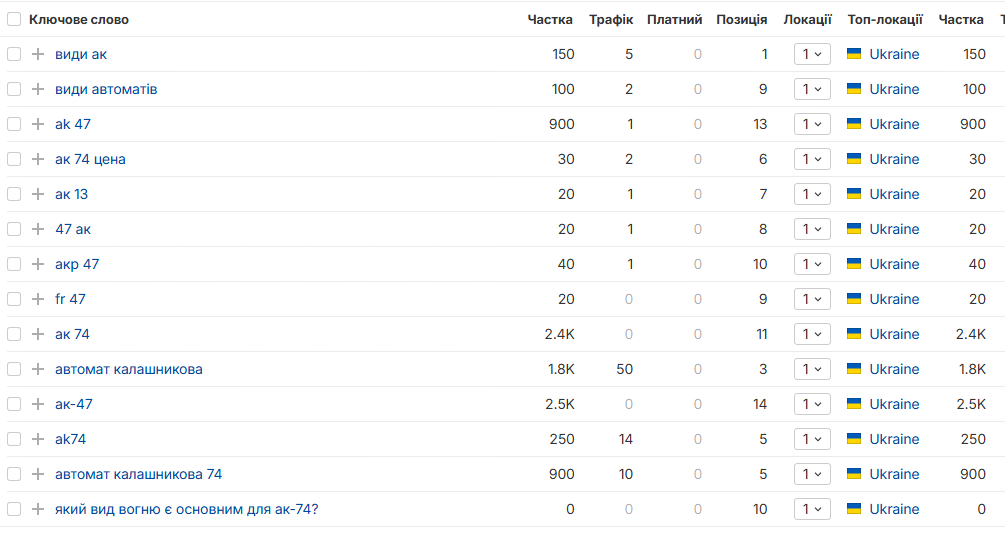The width and height of the screenshot is (1005, 537).
Task: Click plus icon for 'автомат калашникова' row
Action: [38, 369]
